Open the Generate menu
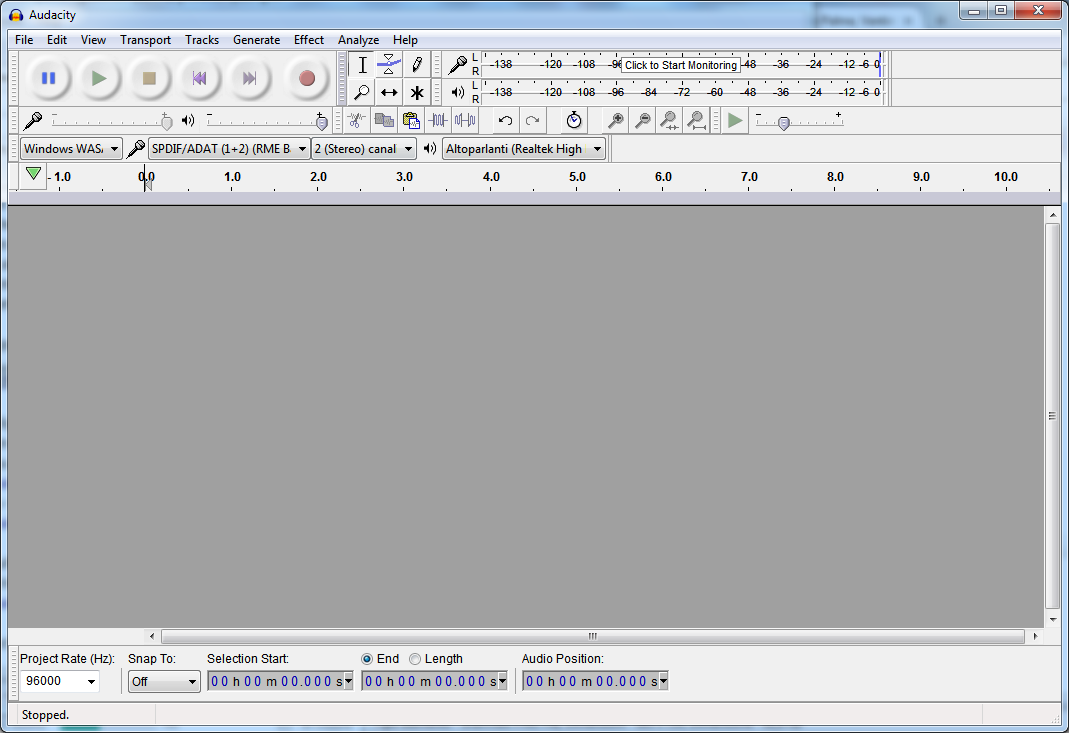The width and height of the screenshot is (1069, 733). point(256,40)
